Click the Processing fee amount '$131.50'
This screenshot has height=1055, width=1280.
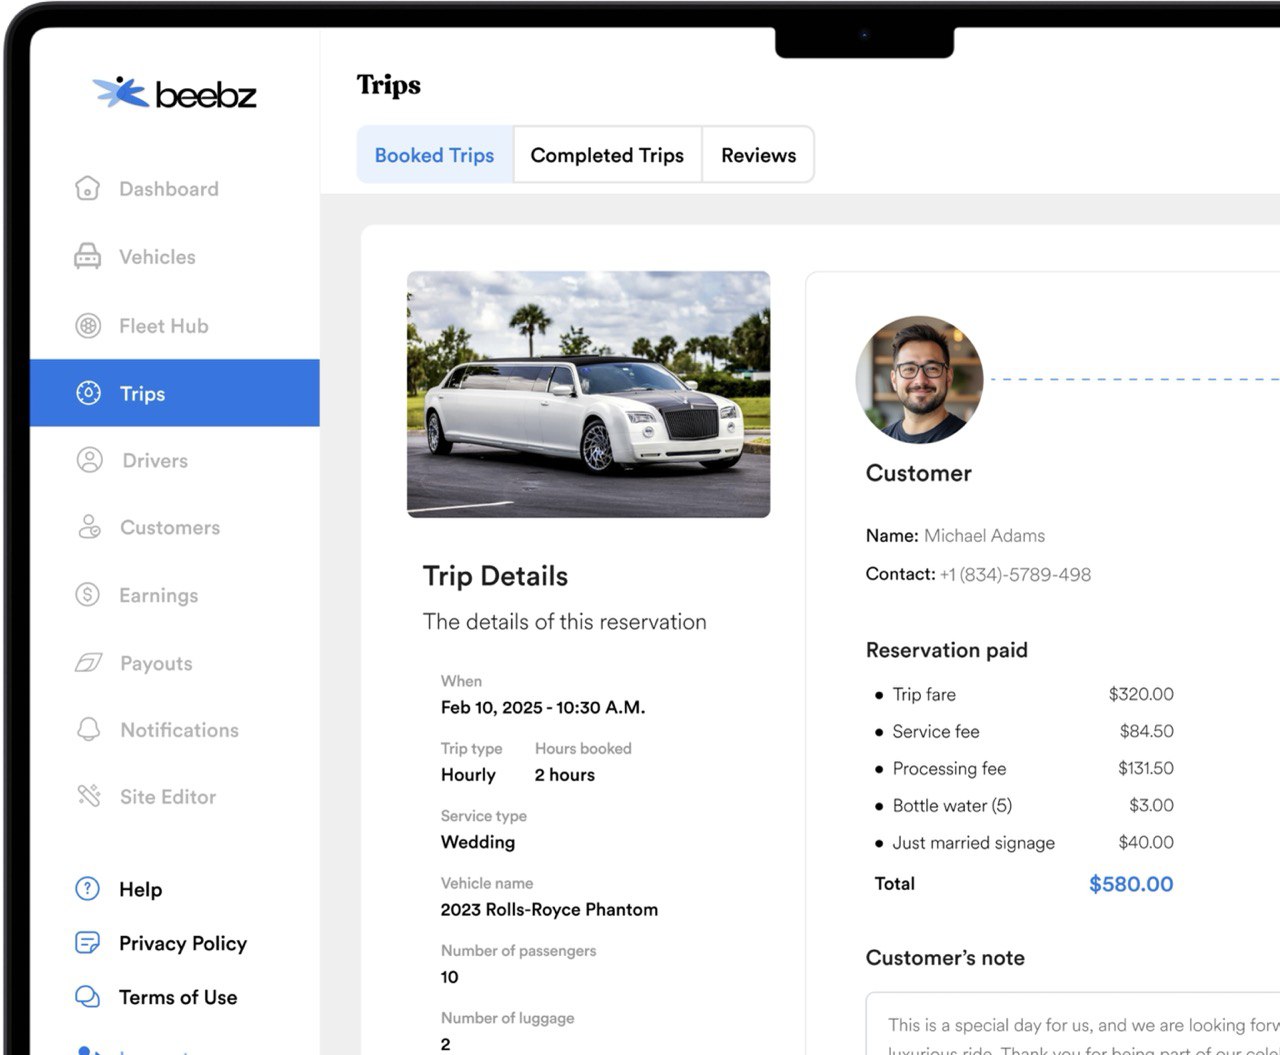point(1146,768)
